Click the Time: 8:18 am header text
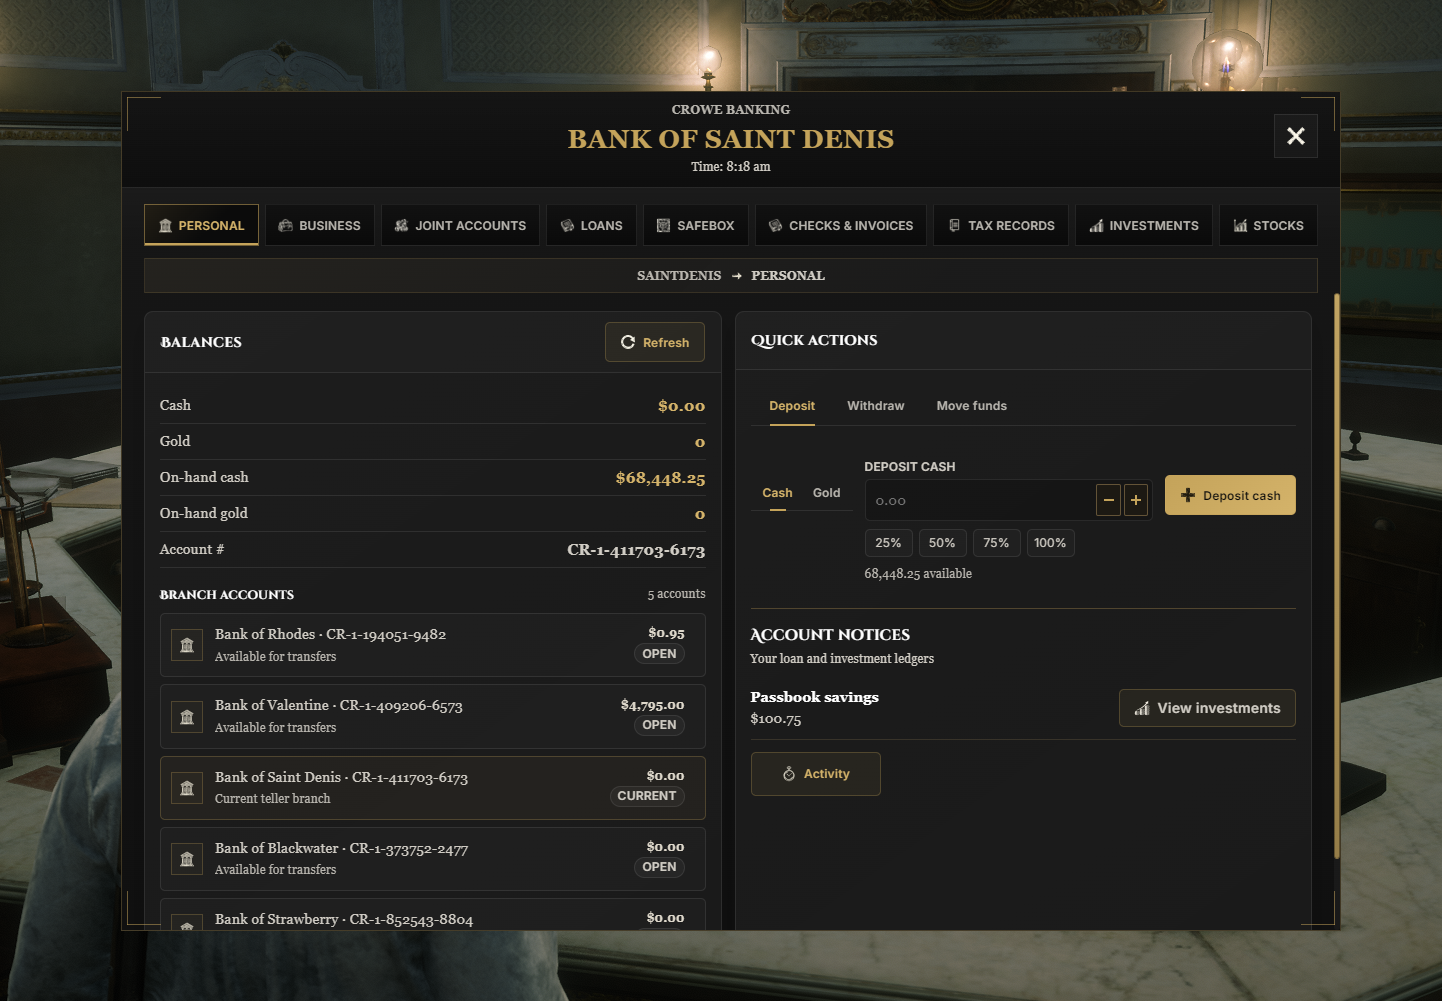The width and height of the screenshot is (1442, 1001). [x=731, y=167]
